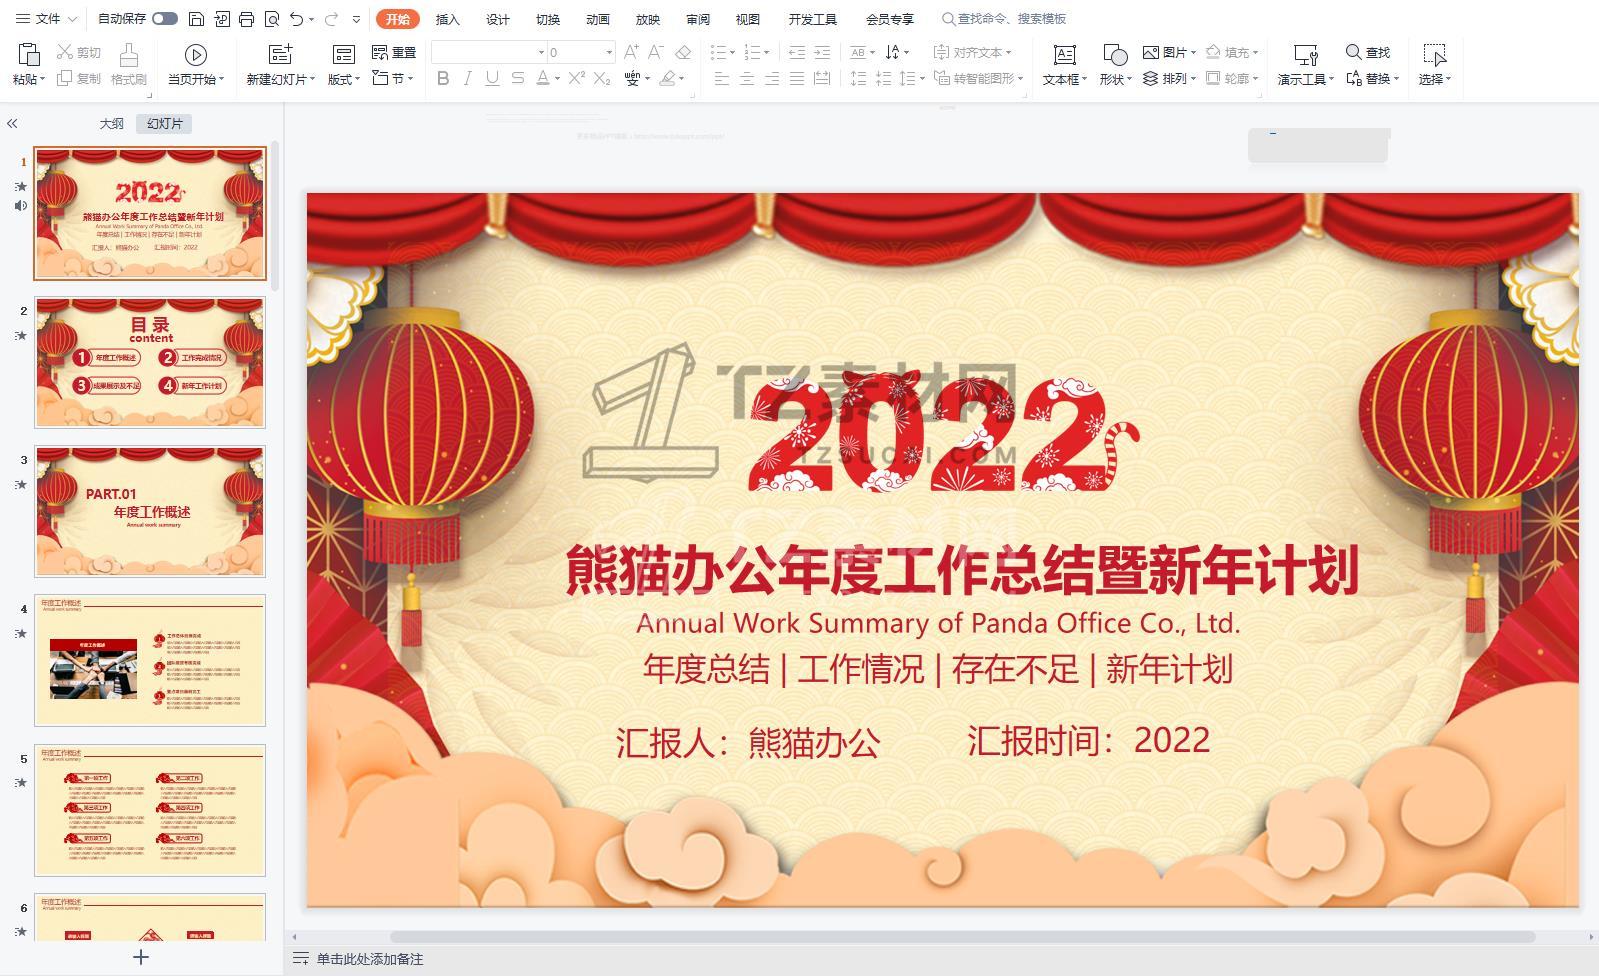This screenshot has width=1599, height=976.
Task: Select slide 2 目录 thumbnail
Action: [x=150, y=362]
